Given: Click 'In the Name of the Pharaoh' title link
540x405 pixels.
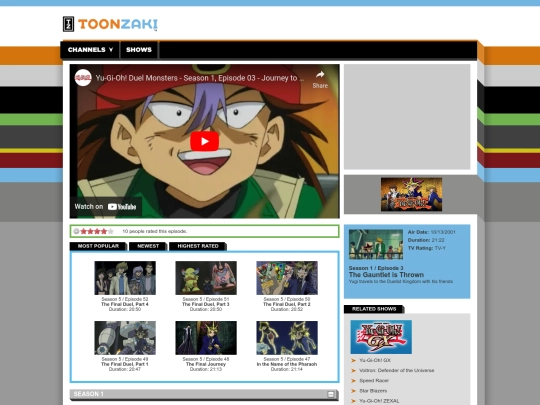Looking at the screenshot, I should 287,364.
